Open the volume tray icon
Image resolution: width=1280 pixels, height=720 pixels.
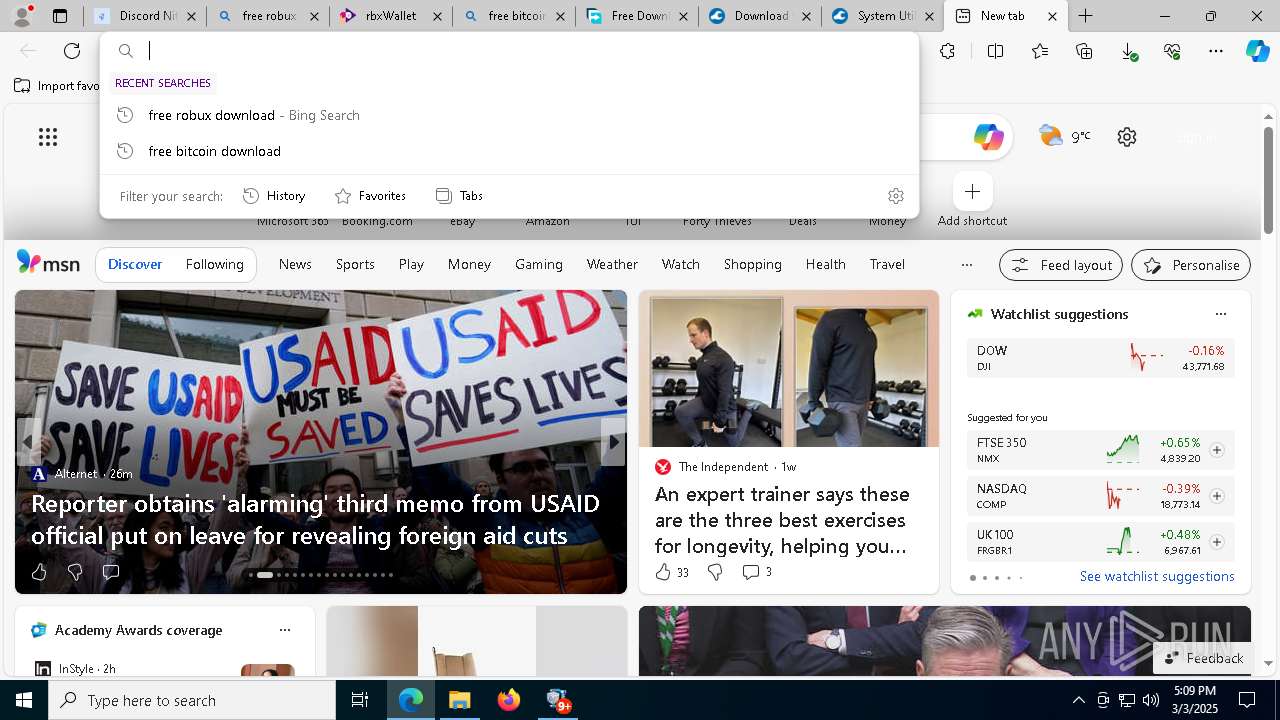click(1151, 700)
